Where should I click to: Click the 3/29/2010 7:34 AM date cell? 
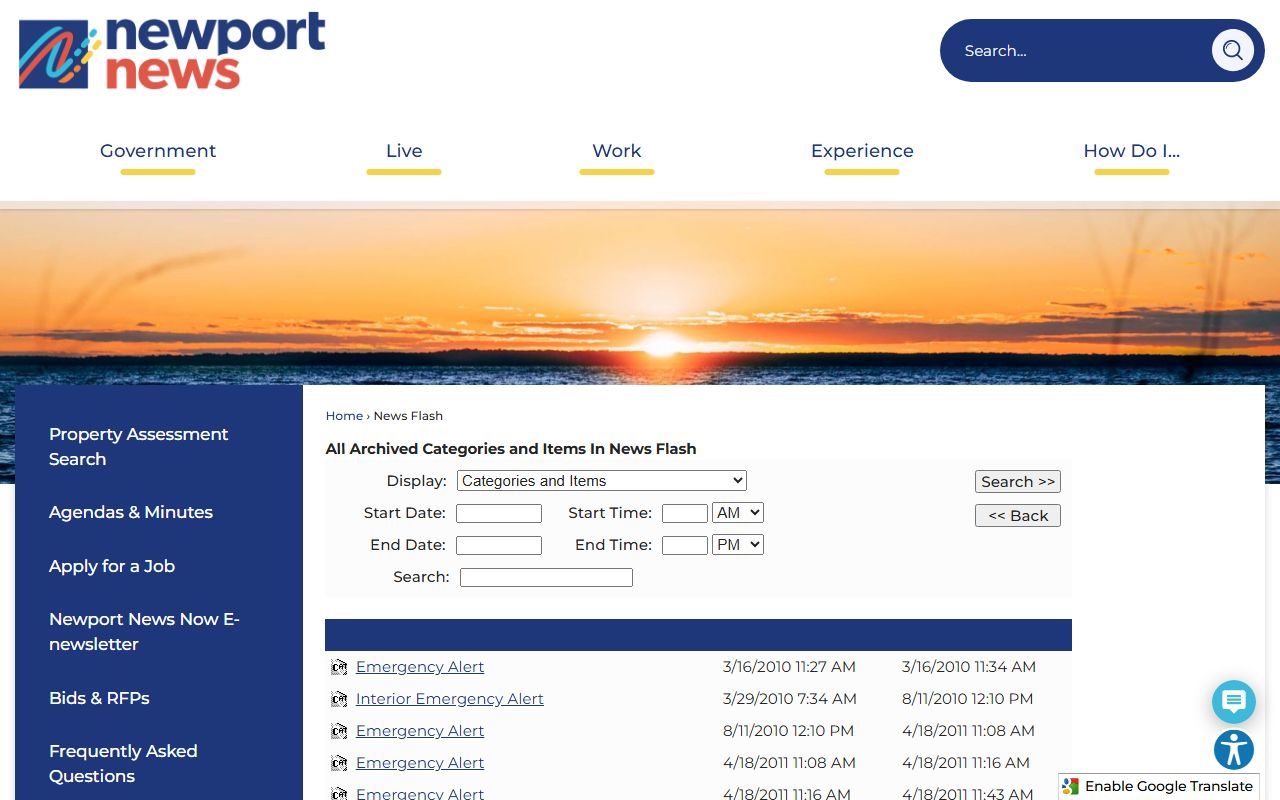click(790, 699)
